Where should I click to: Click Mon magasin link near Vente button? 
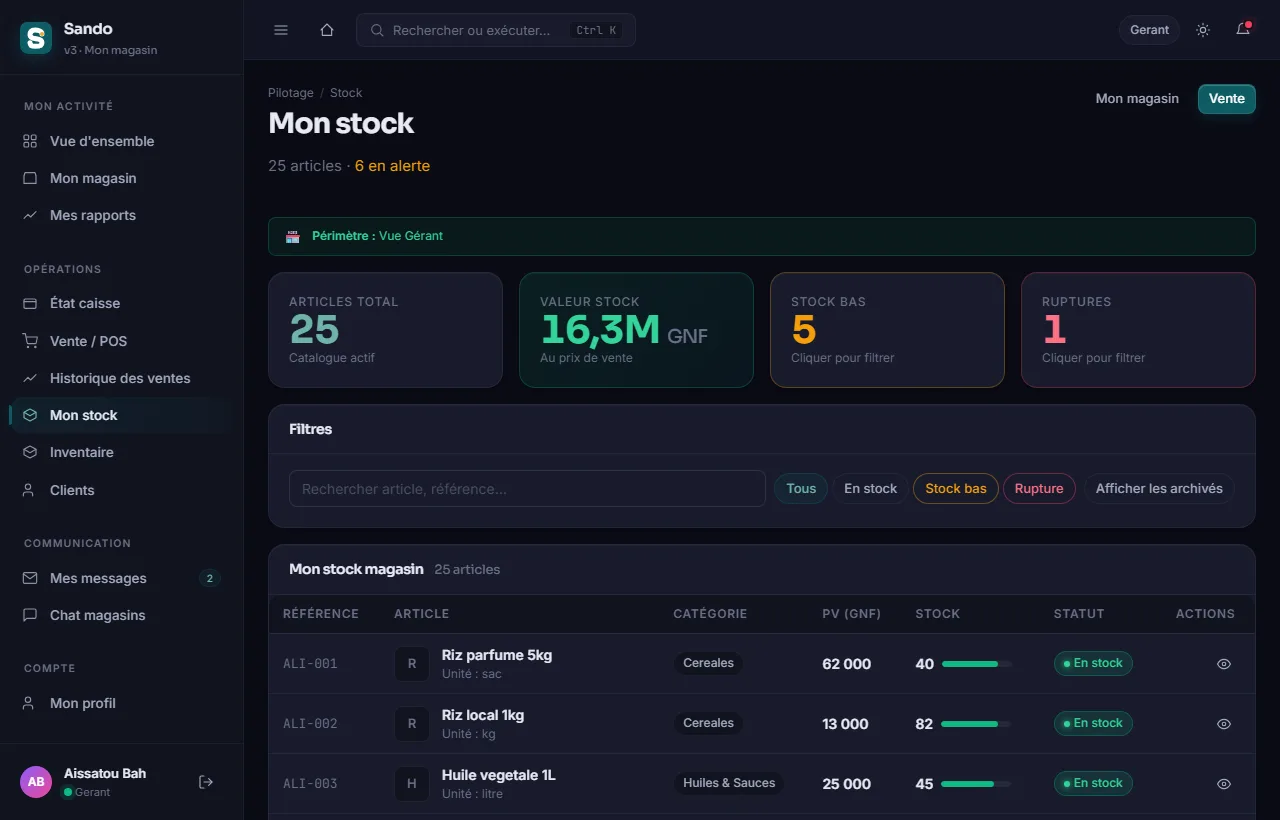click(1137, 99)
